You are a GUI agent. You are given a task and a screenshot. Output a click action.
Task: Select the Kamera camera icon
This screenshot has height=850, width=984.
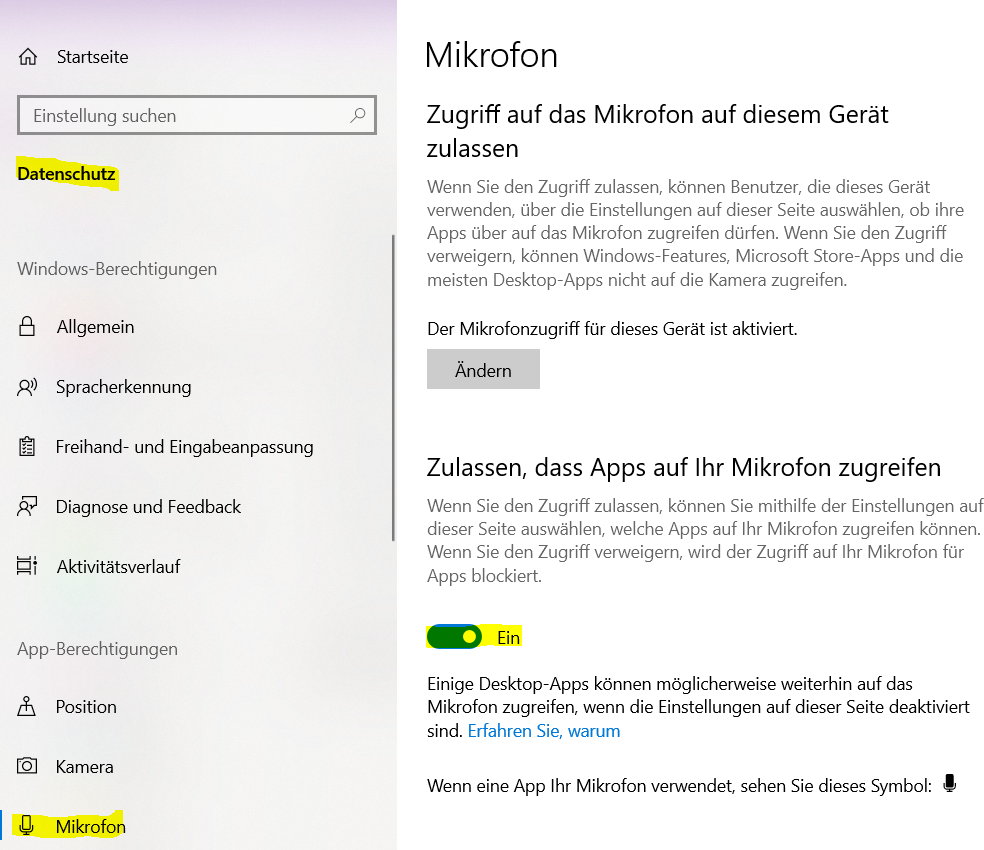click(27, 766)
